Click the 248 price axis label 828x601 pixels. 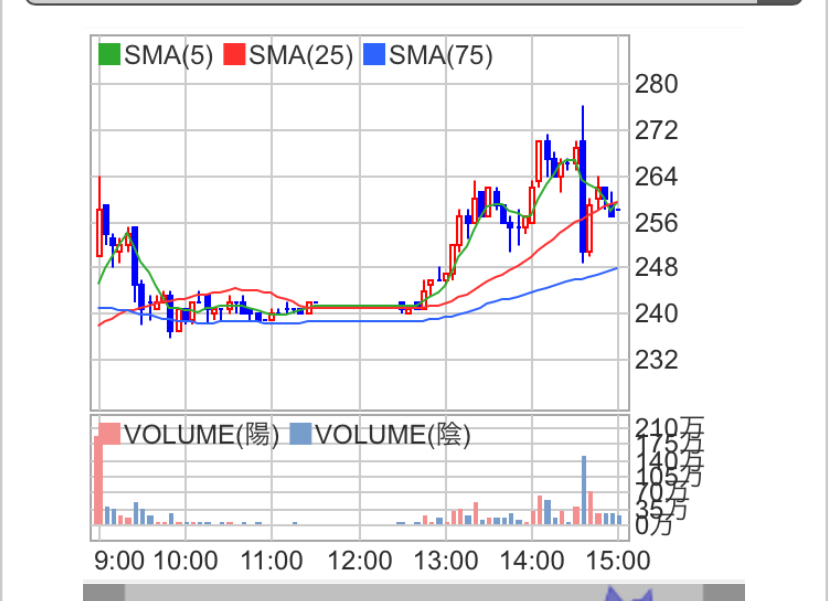pyautogui.click(x=656, y=268)
